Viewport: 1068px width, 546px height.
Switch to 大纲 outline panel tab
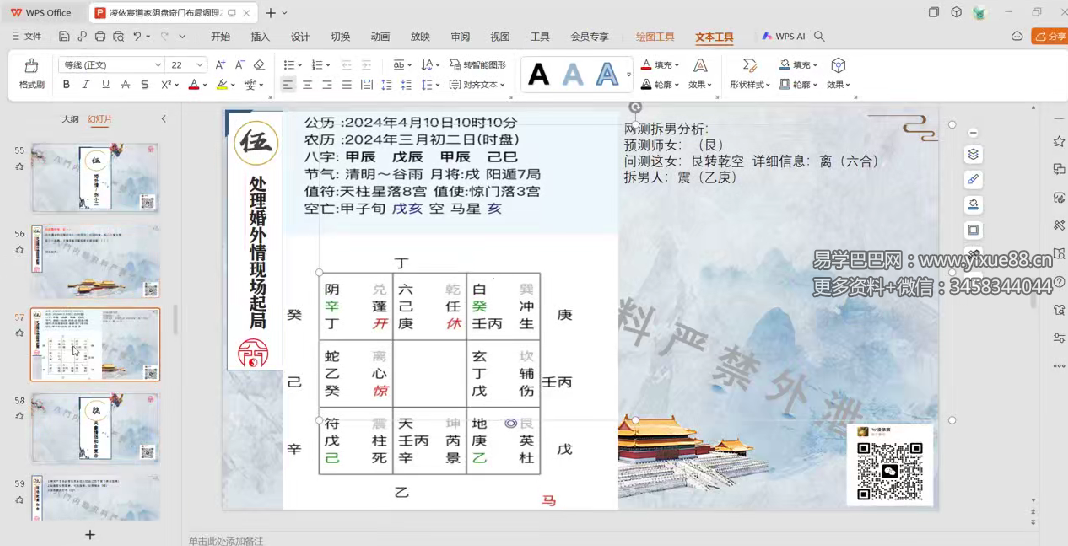click(x=70, y=119)
